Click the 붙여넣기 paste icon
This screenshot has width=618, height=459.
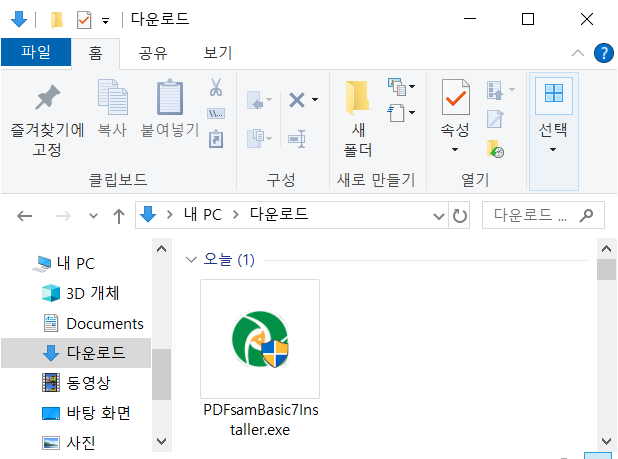coord(170,97)
